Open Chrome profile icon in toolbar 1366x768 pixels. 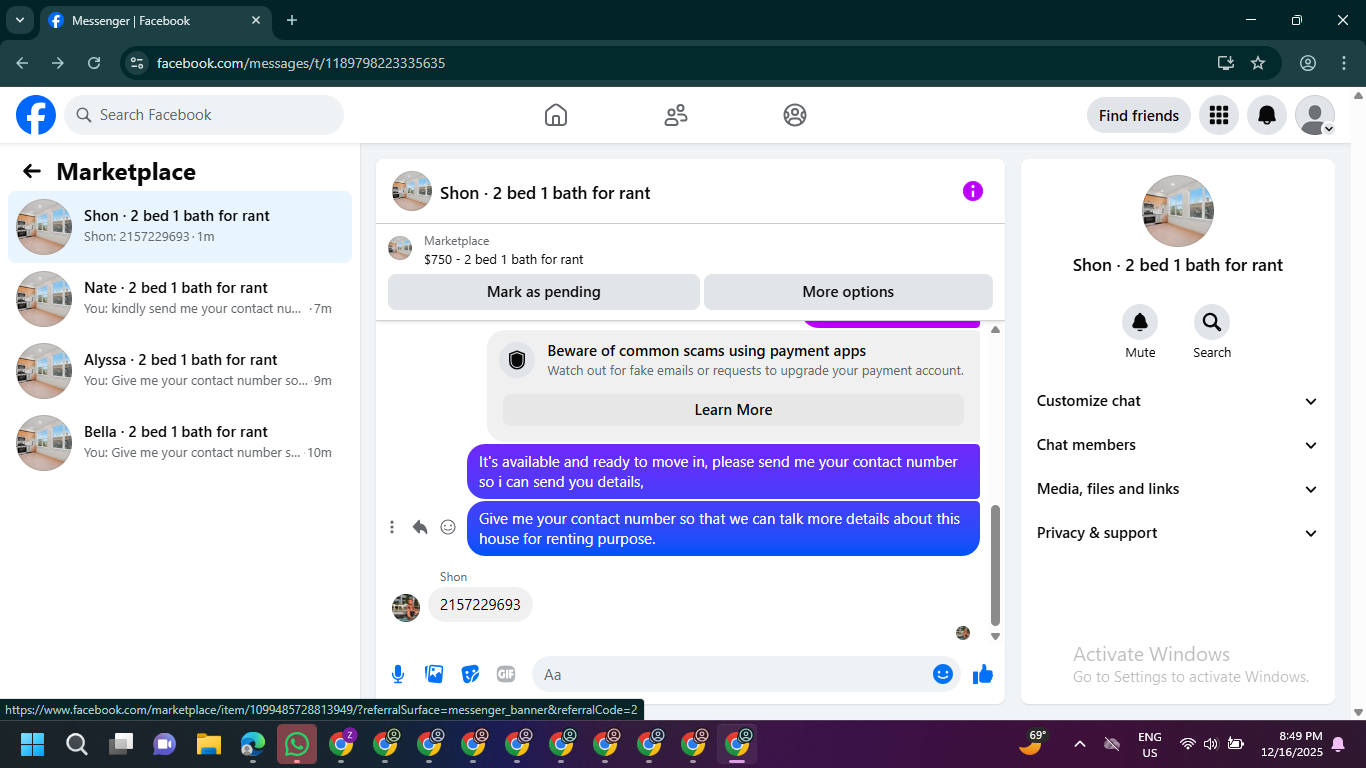click(1308, 63)
